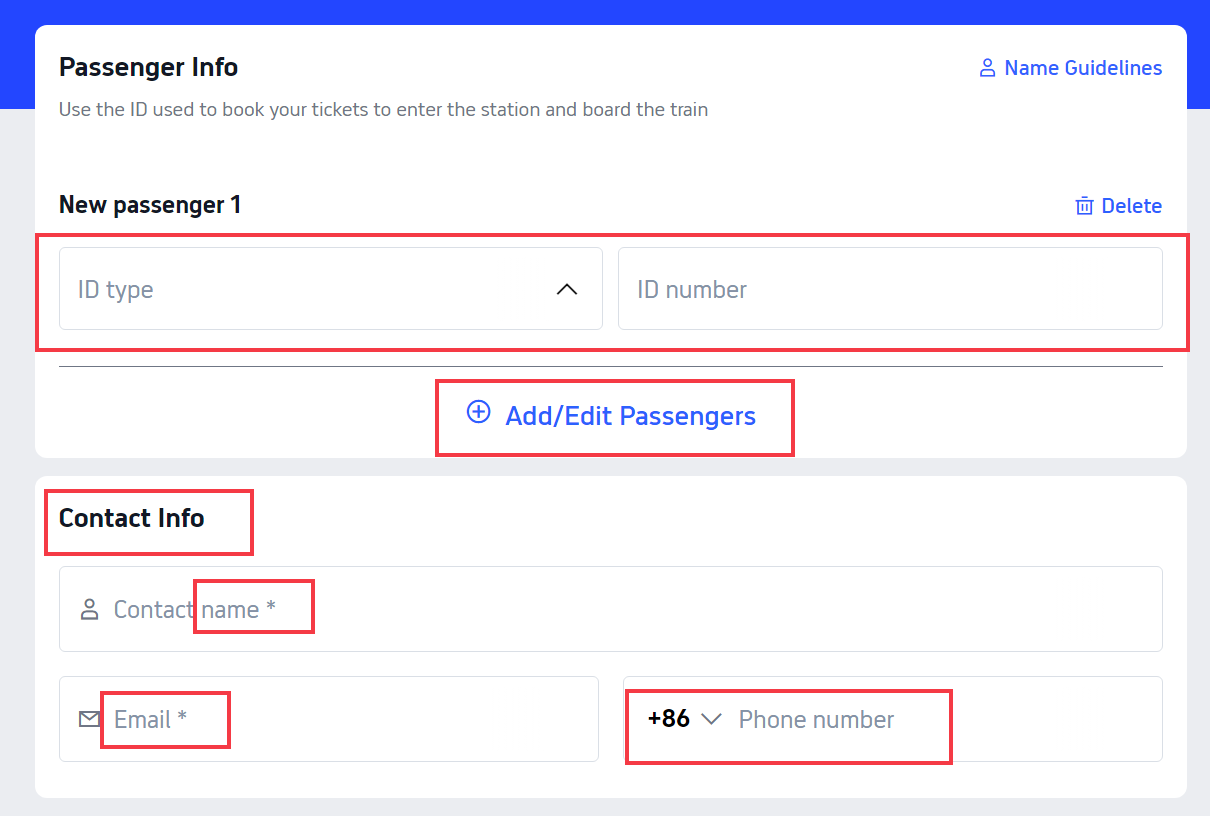Image resolution: width=1210 pixels, height=816 pixels.
Task: Click the Contact Info section heading
Action: [131, 518]
